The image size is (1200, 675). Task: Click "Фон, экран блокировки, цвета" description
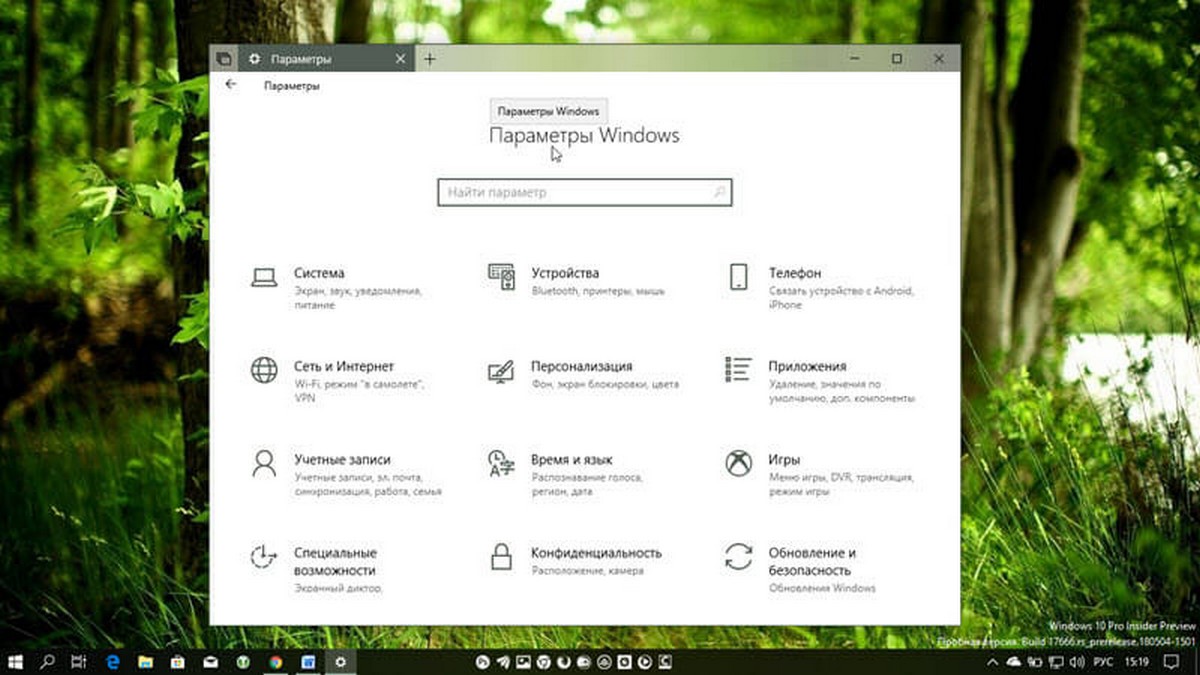[x=605, y=384]
